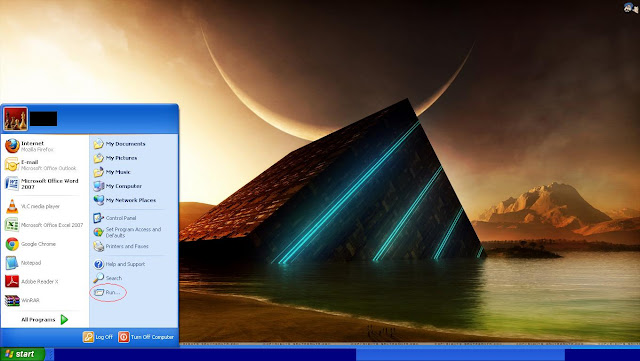Expand All Programs green arrow
This screenshot has height=361, width=640.
[x=64, y=319]
